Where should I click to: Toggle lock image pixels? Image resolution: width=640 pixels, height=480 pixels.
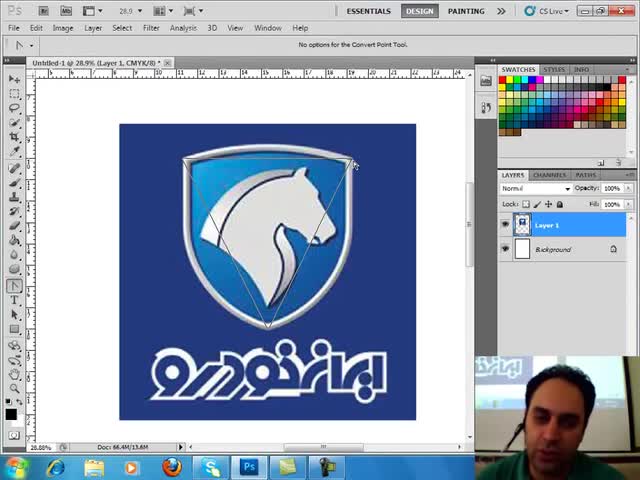tap(537, 204)
